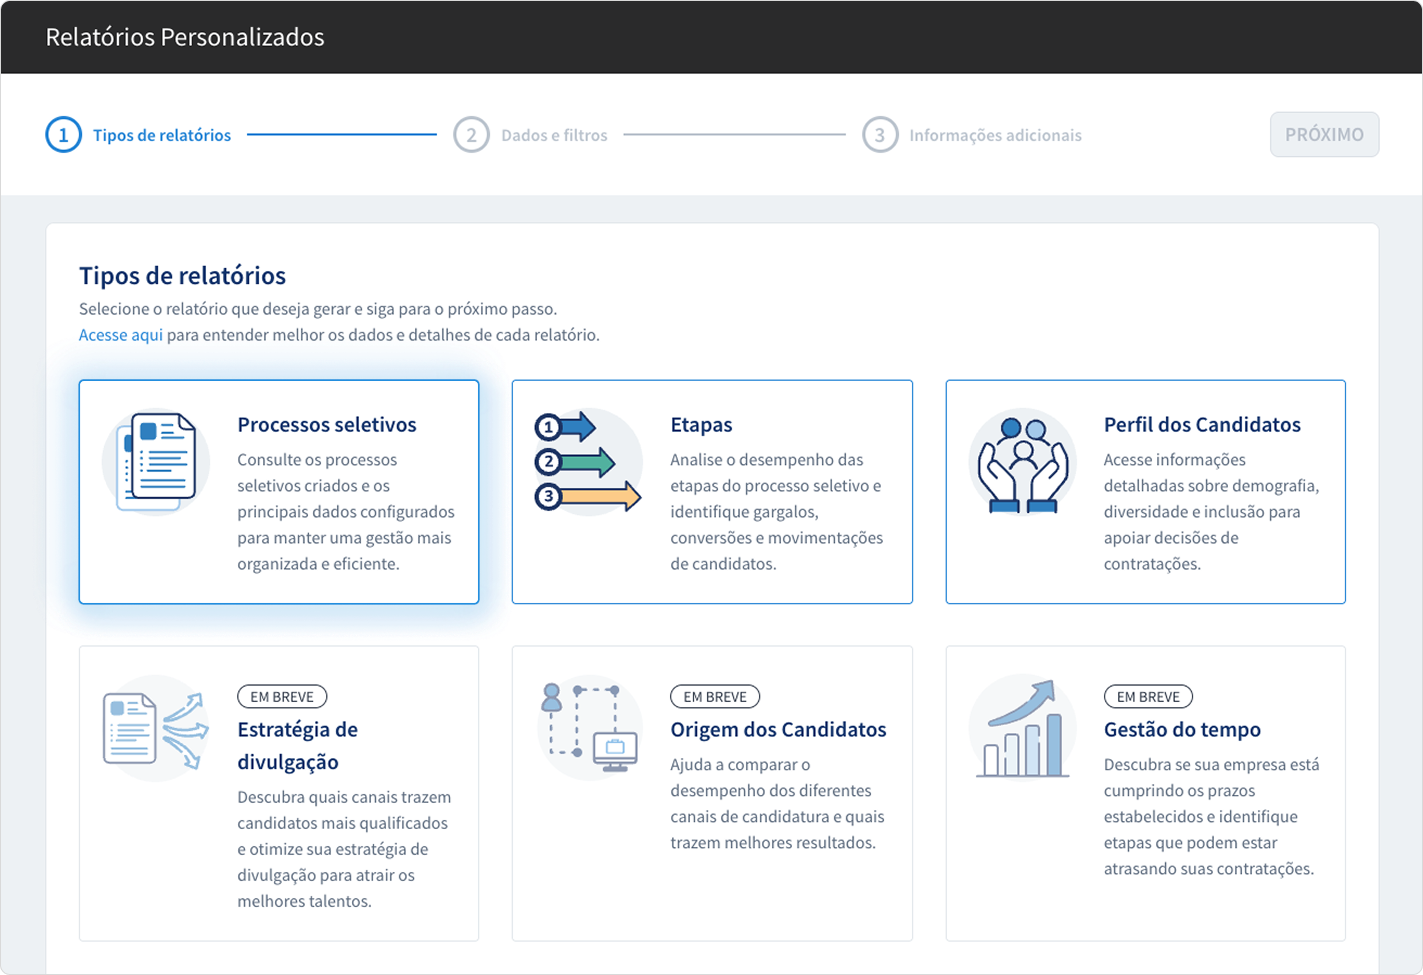1423x975 pixels.
Task: Choose the Etapas report title
Action: 701,425
